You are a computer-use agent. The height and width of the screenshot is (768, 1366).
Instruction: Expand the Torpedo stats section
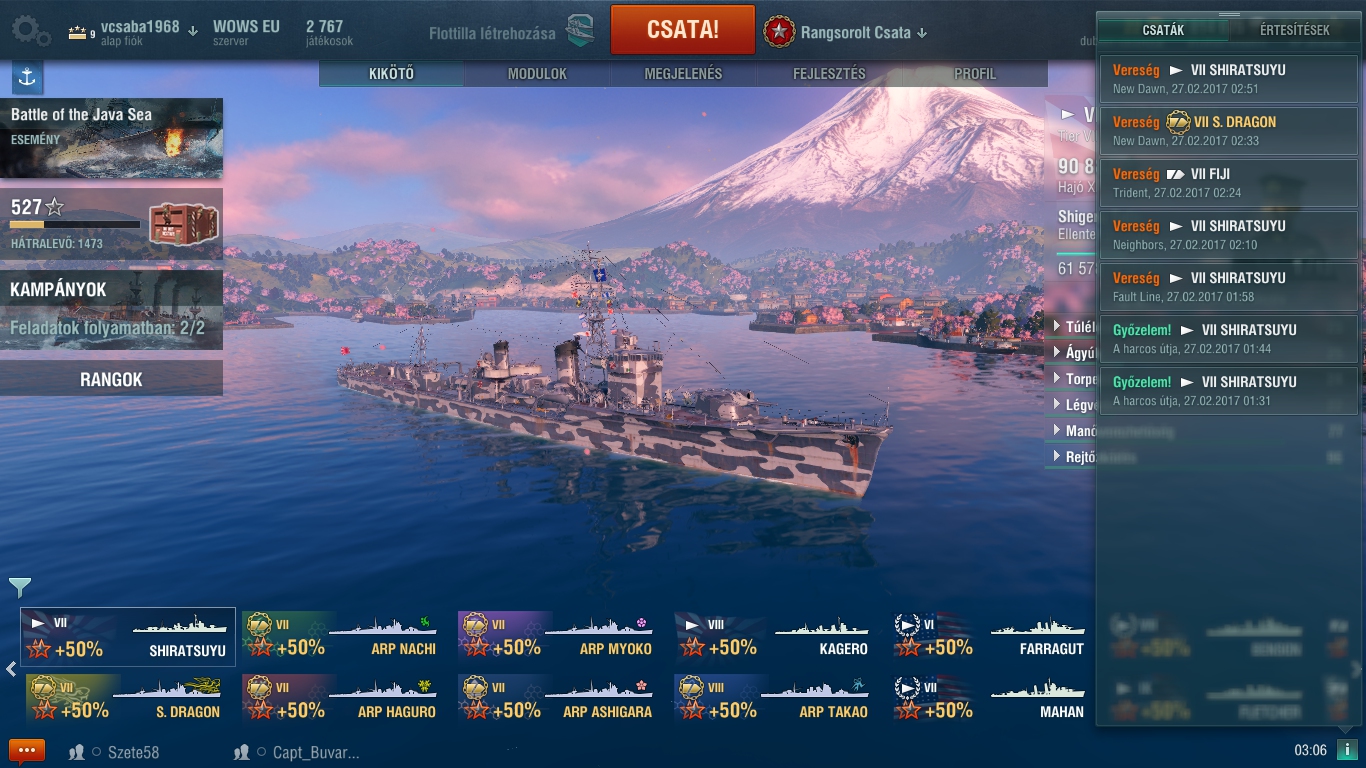pyautogui.click(x=1074, y=379)
